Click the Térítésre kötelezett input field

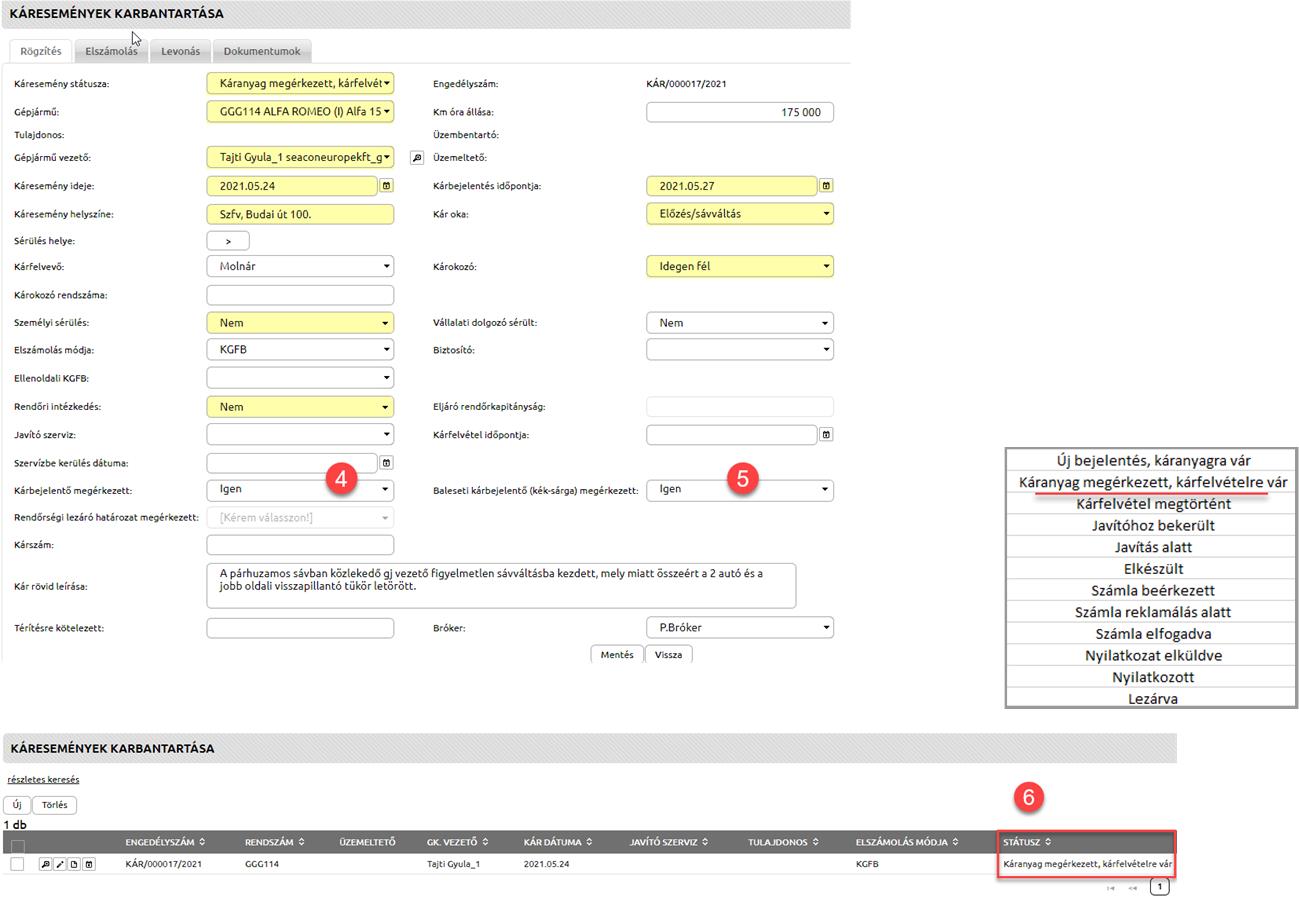coord(300,628)
